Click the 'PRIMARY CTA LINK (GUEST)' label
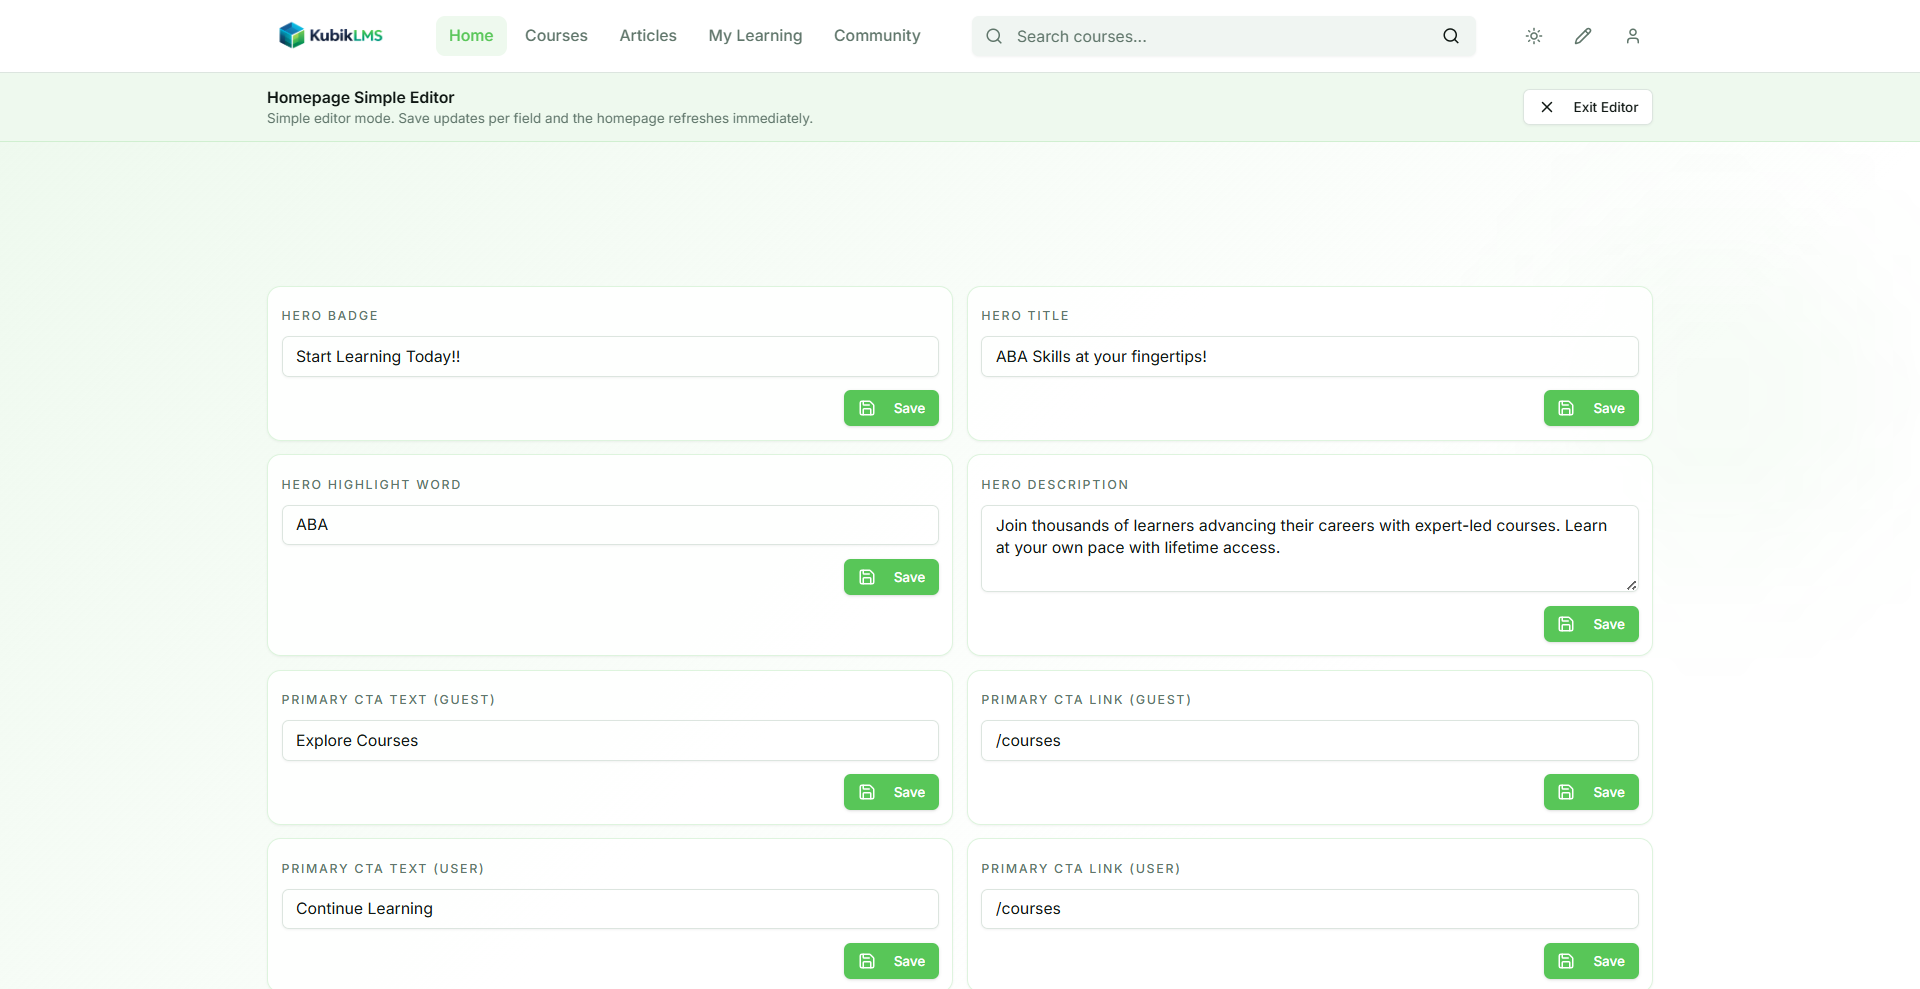Screen dimensions: 1920x989 tap(1086, 700)
